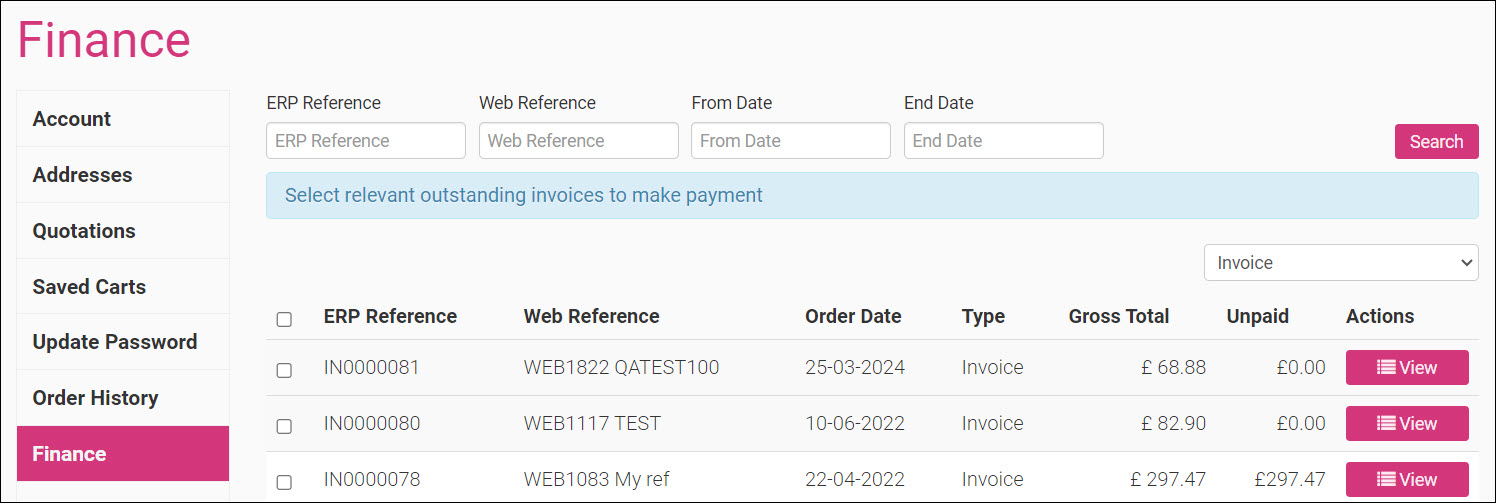Open Saved Carts from sidebar
The width and height of the screenshot is (1496, 503).
123,287
